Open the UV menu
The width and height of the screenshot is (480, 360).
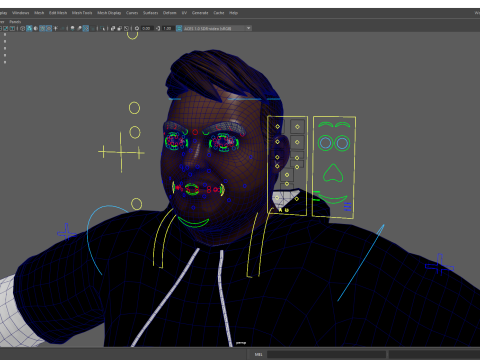point(184,13)
